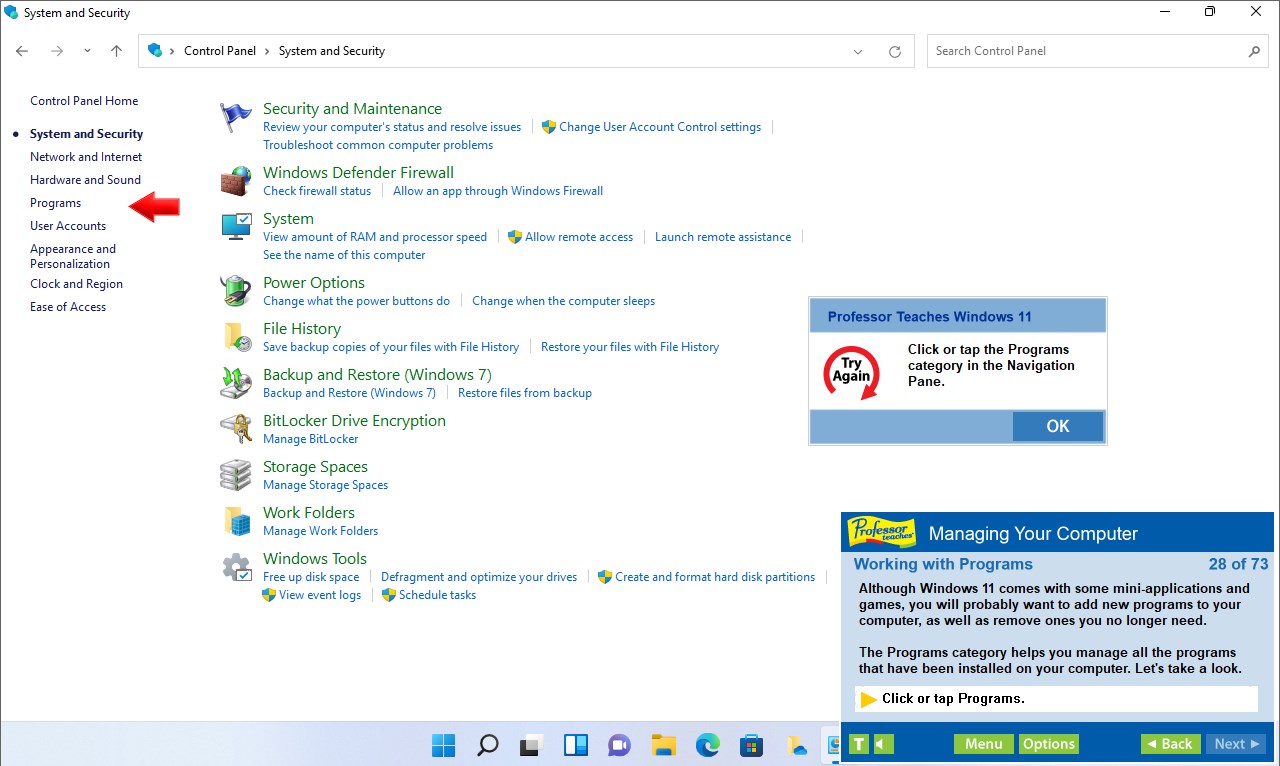The image size is (1280, 766).
Task: Expand the chevron after Control Panel breadcrumb
Action: pyautogui.click(x=267, y=51)
